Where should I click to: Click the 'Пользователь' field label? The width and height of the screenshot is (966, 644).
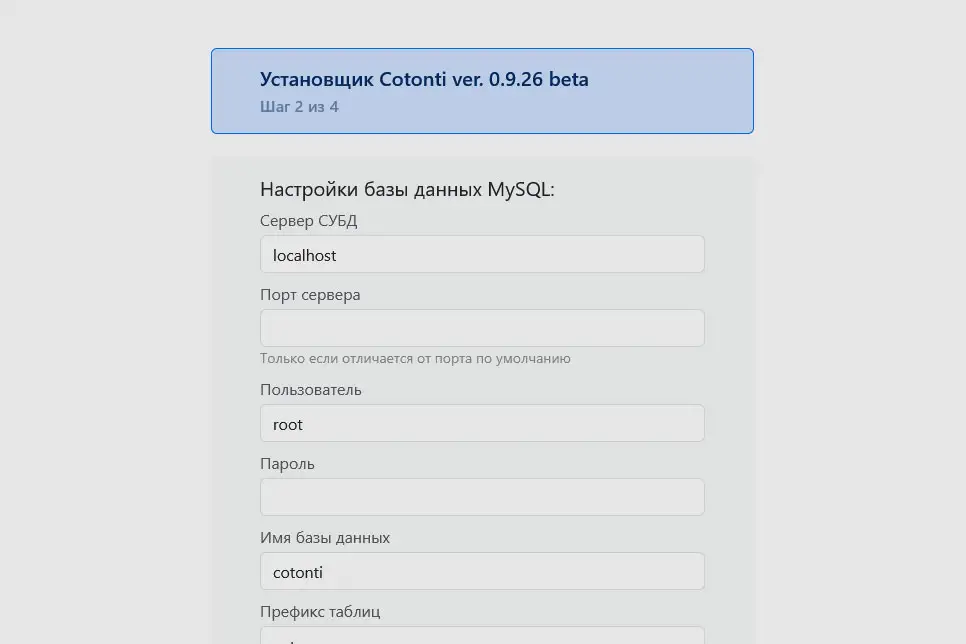tap(310, 389)
